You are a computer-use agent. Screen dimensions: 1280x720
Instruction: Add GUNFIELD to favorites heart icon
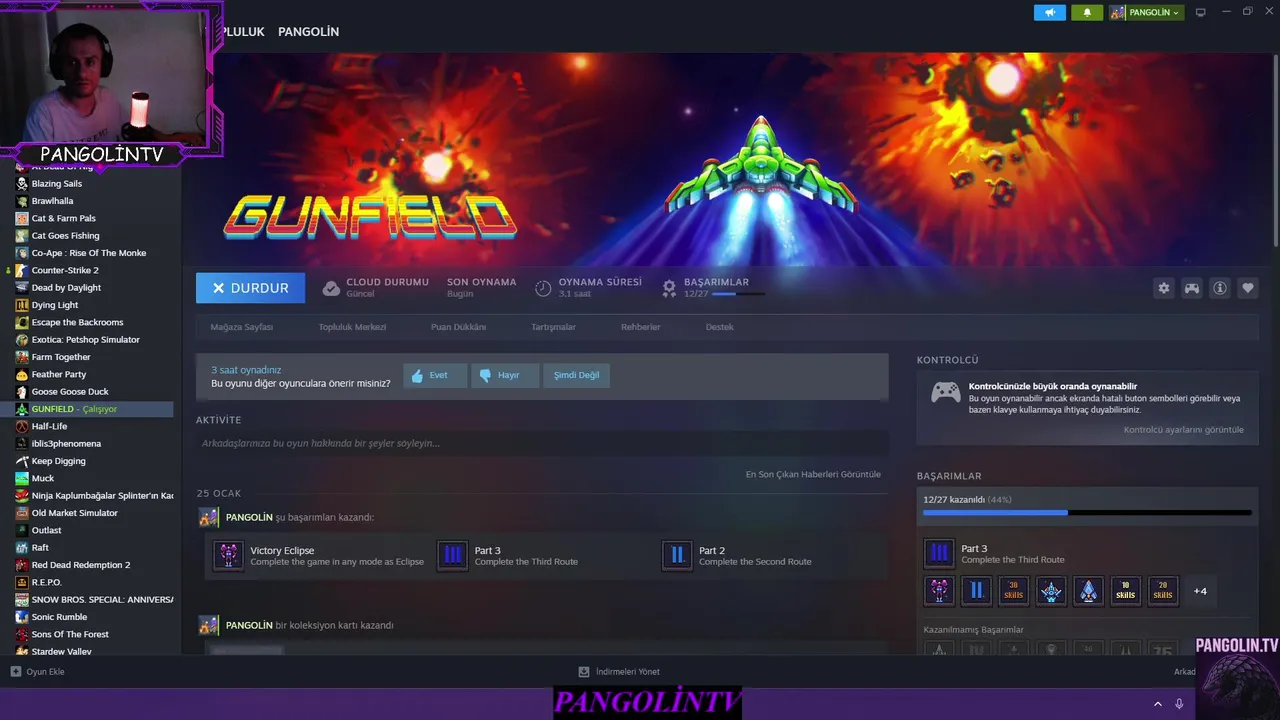pos(1248,288)
